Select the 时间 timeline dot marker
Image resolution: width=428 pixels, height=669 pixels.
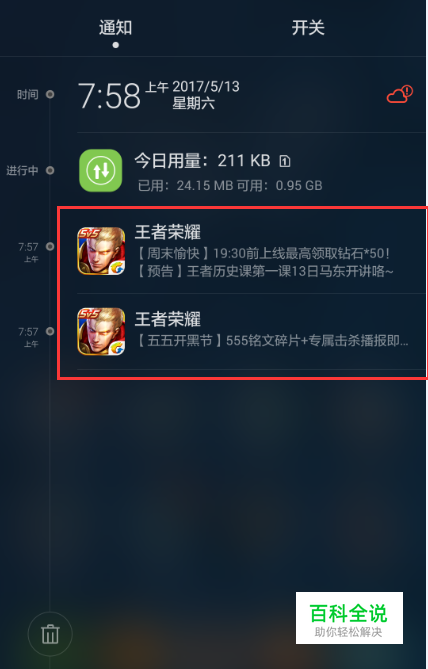pos(50,94)
